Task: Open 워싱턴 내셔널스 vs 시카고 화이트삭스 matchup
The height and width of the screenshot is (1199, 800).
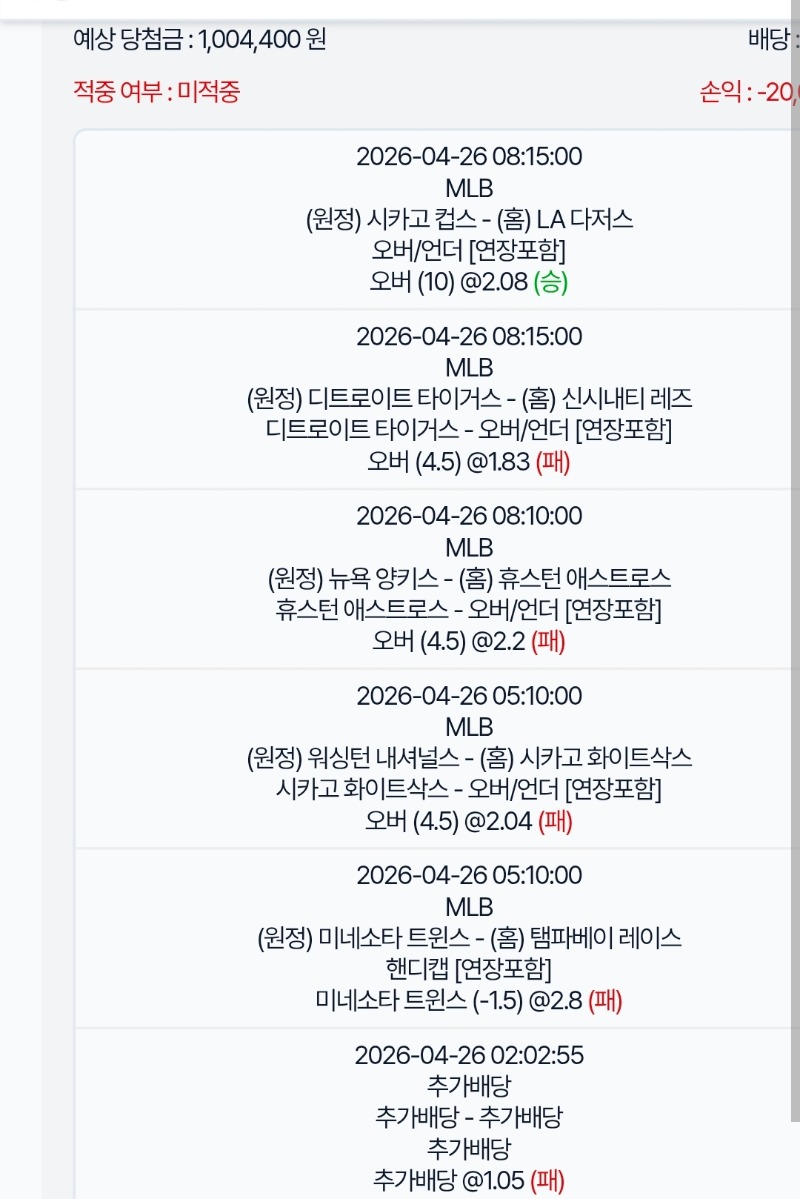Action: (469, 760)
